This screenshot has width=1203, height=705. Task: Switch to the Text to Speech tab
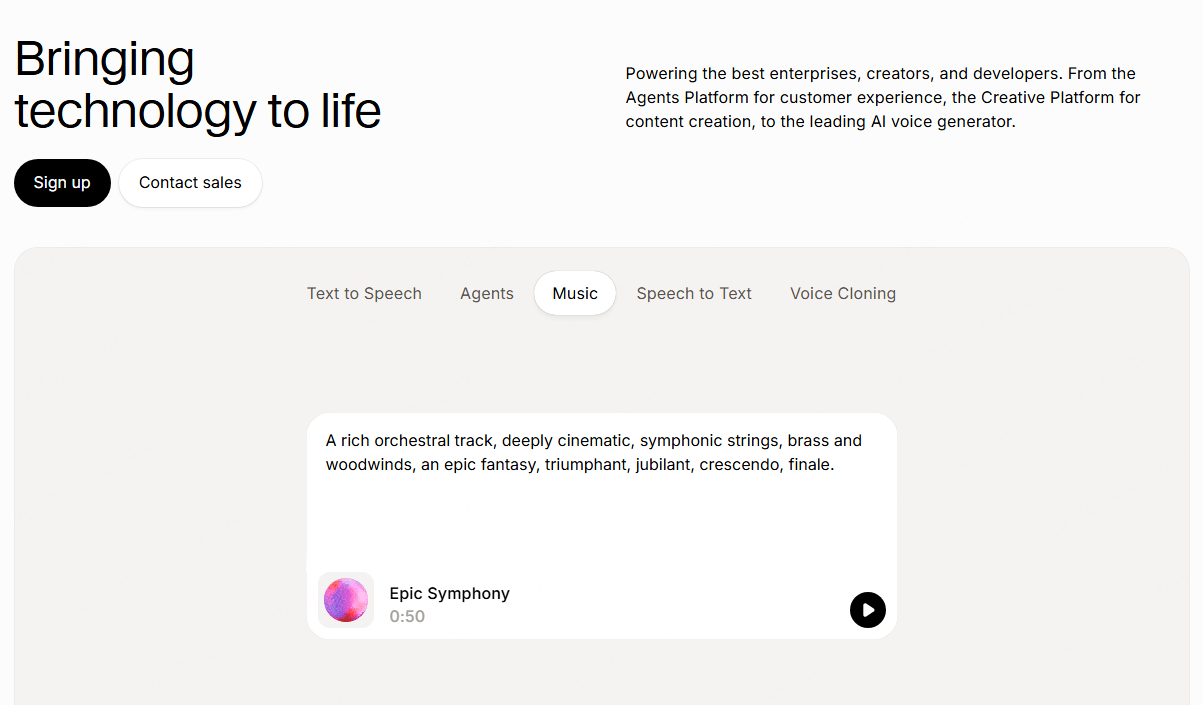(364, 294)
